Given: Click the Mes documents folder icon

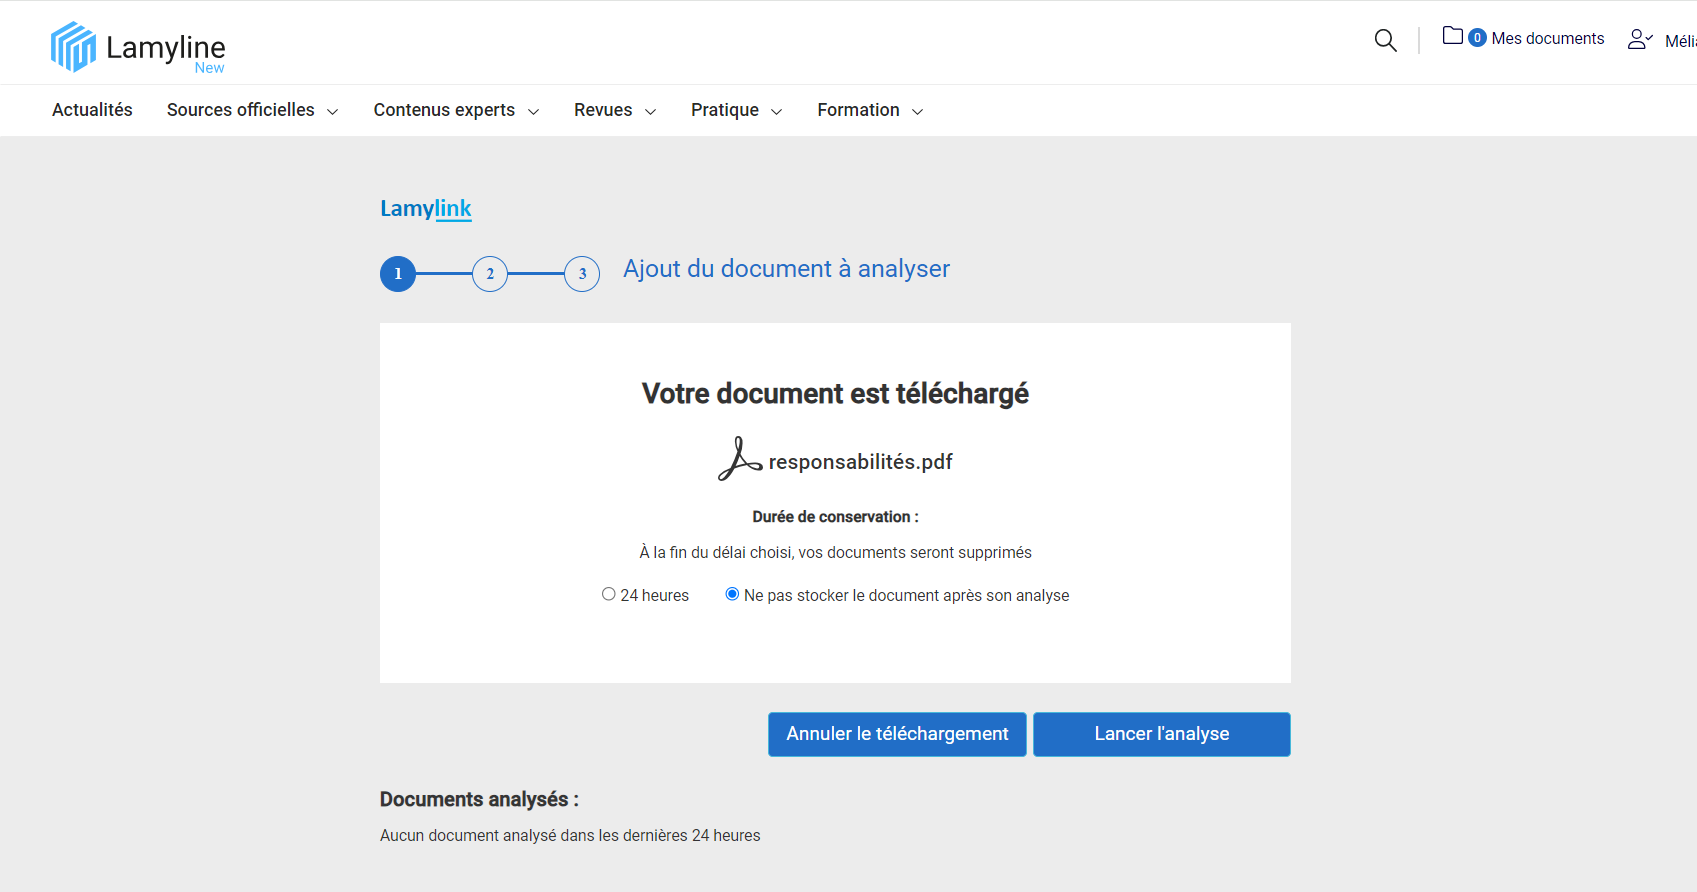Looking at the screenshot, I should tap(1452, 36).
